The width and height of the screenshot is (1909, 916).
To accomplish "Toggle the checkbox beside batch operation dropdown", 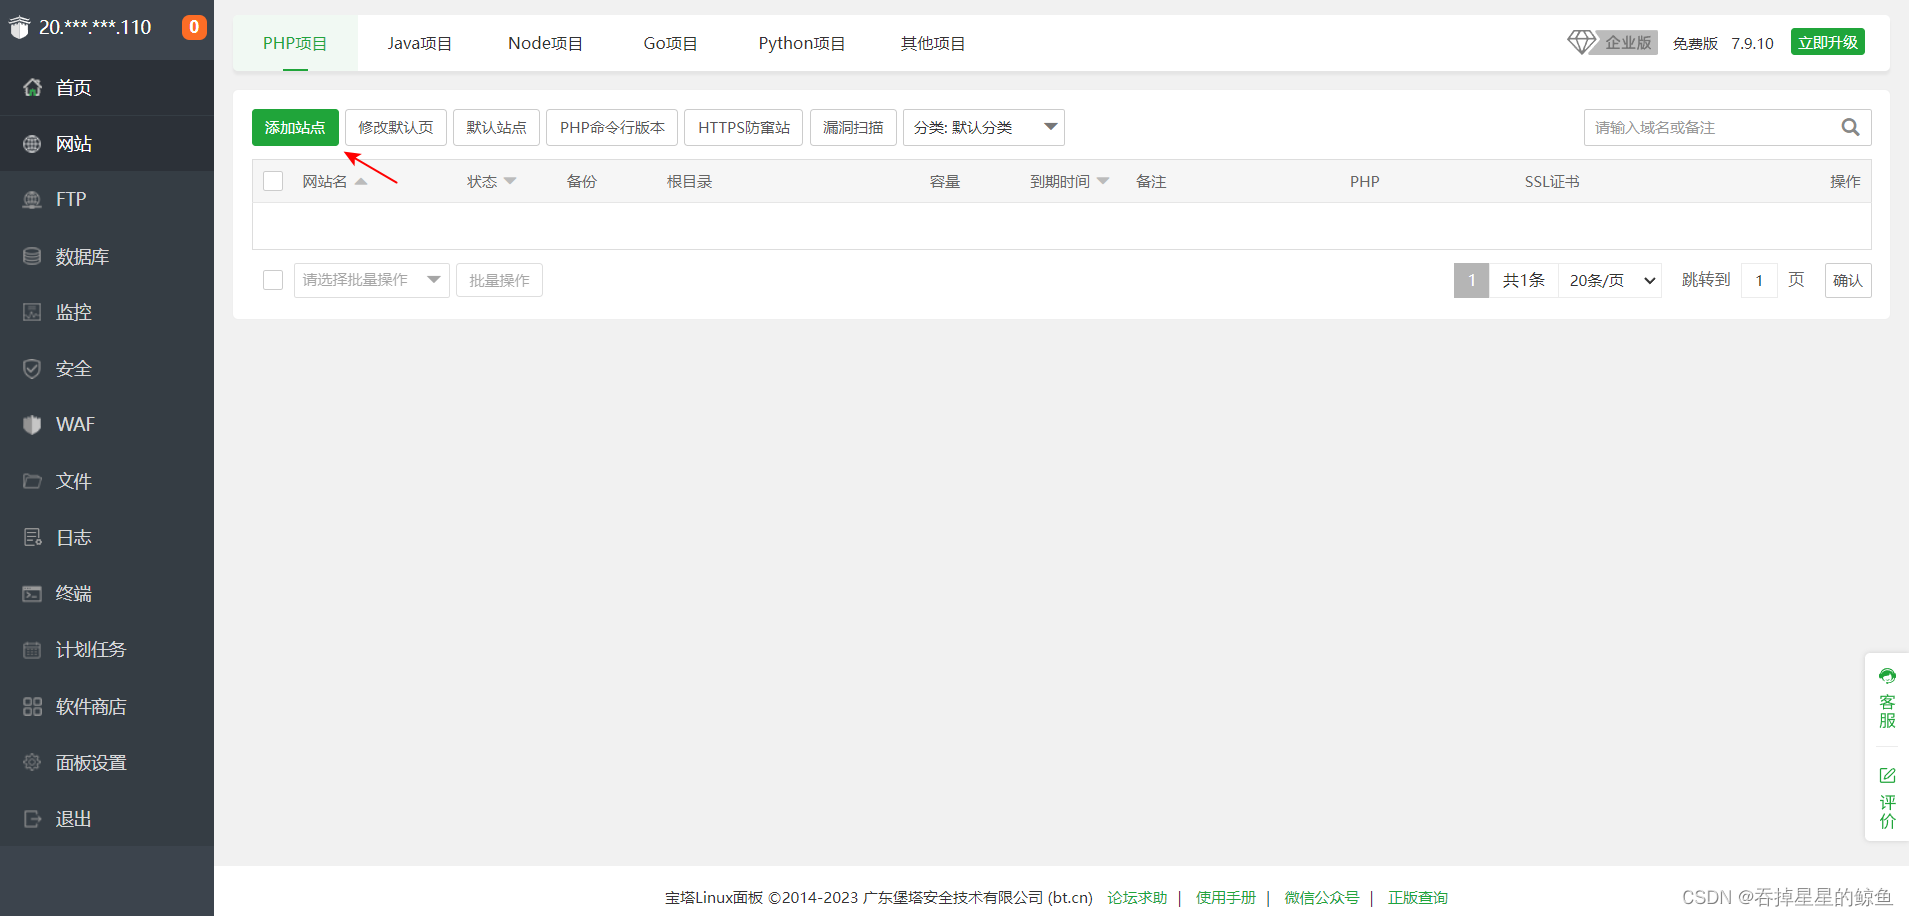I will point(273,280).
